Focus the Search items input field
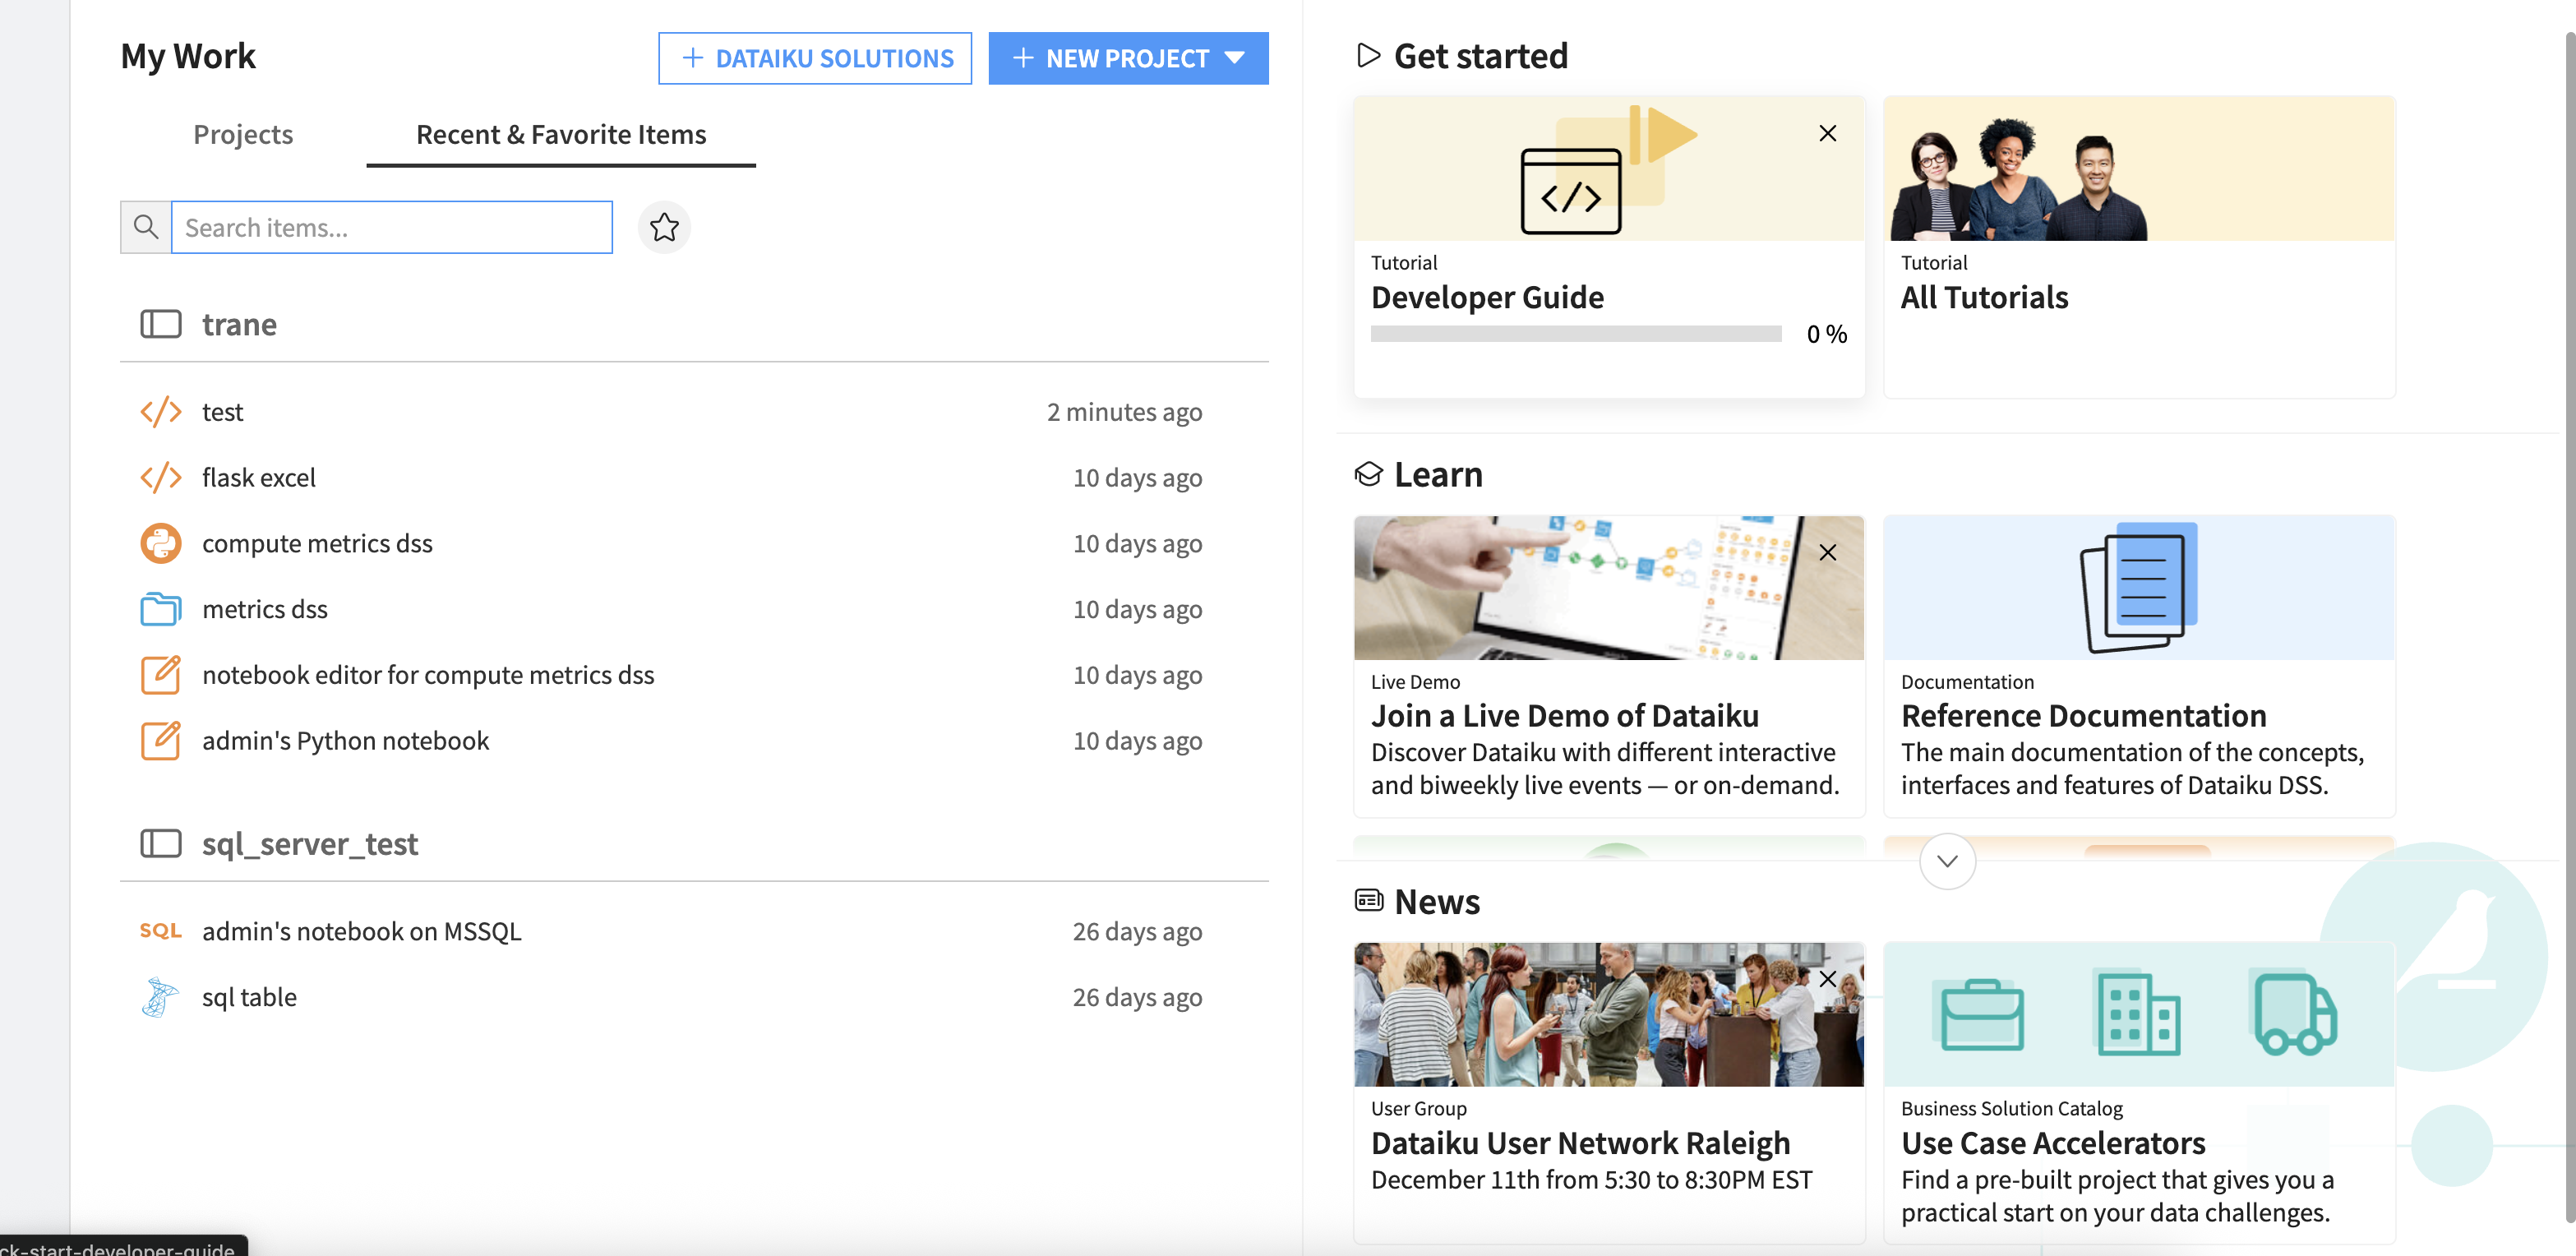Screen dimensions: 2576x1256 (x=392, y=228)
